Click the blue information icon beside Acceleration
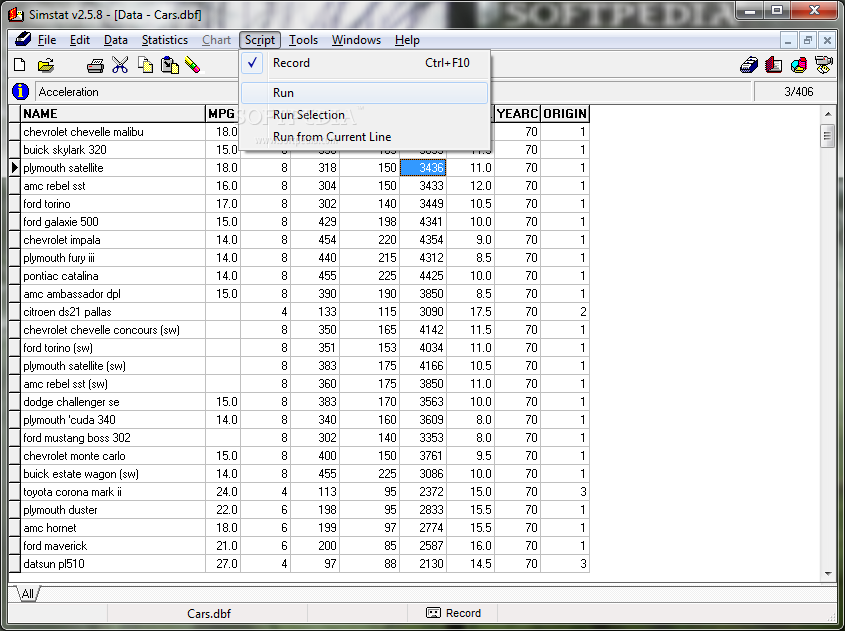Image resolution: width=845 pixels, height=631 pixels. (20, 92)
